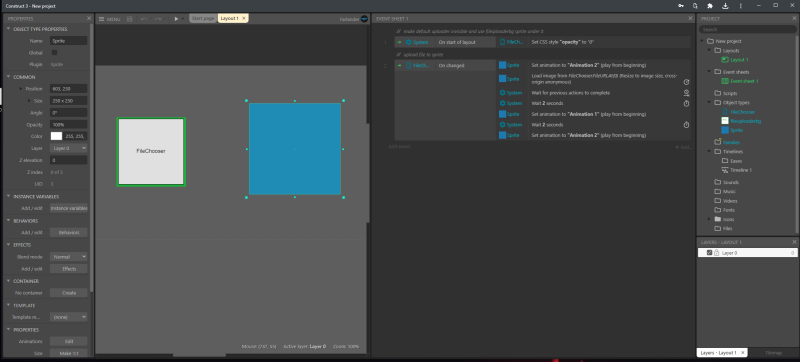Click the FileChooser icon in event 2 condition
The image size is (800, 362).
pyautogui.click(x=409, y=65)
